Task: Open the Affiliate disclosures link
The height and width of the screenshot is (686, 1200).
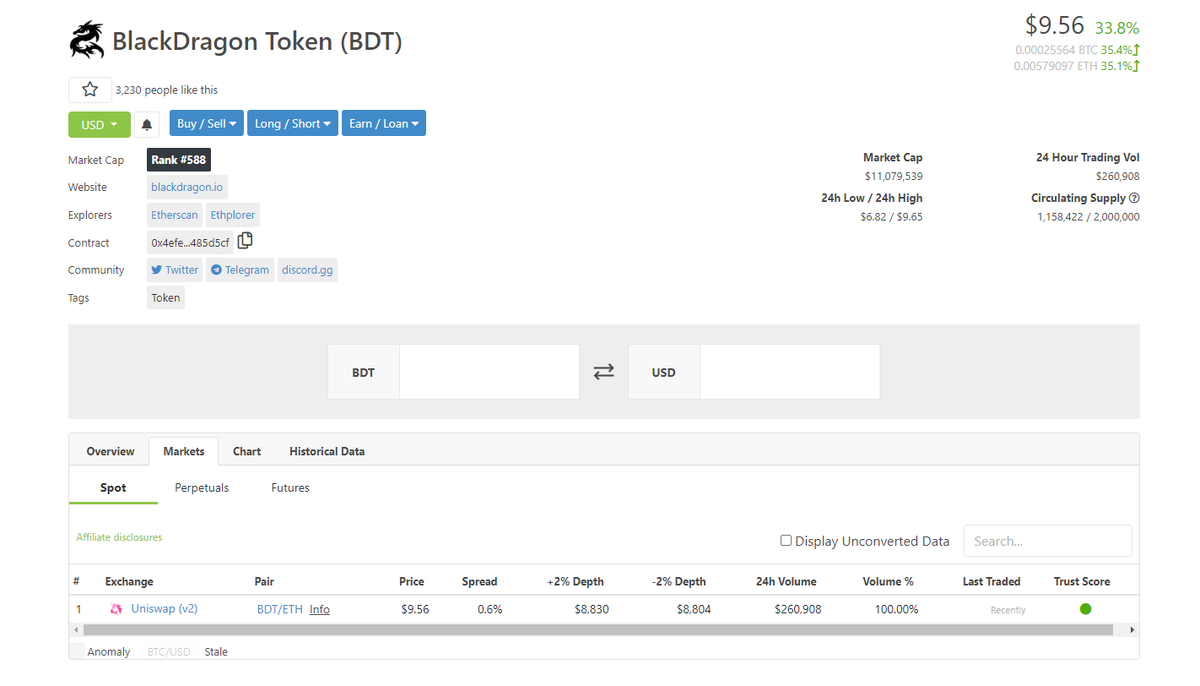Action: point(119,537)
